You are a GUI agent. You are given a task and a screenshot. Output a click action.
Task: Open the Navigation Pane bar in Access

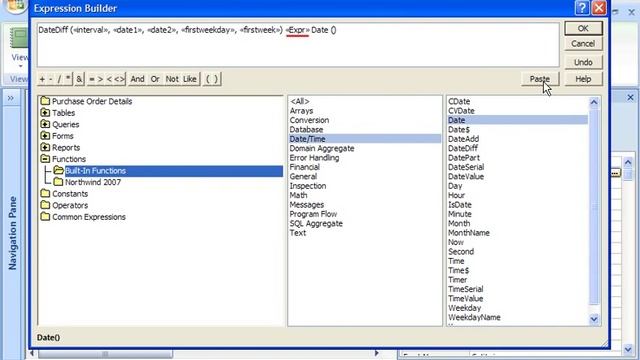tap(13, 233)
